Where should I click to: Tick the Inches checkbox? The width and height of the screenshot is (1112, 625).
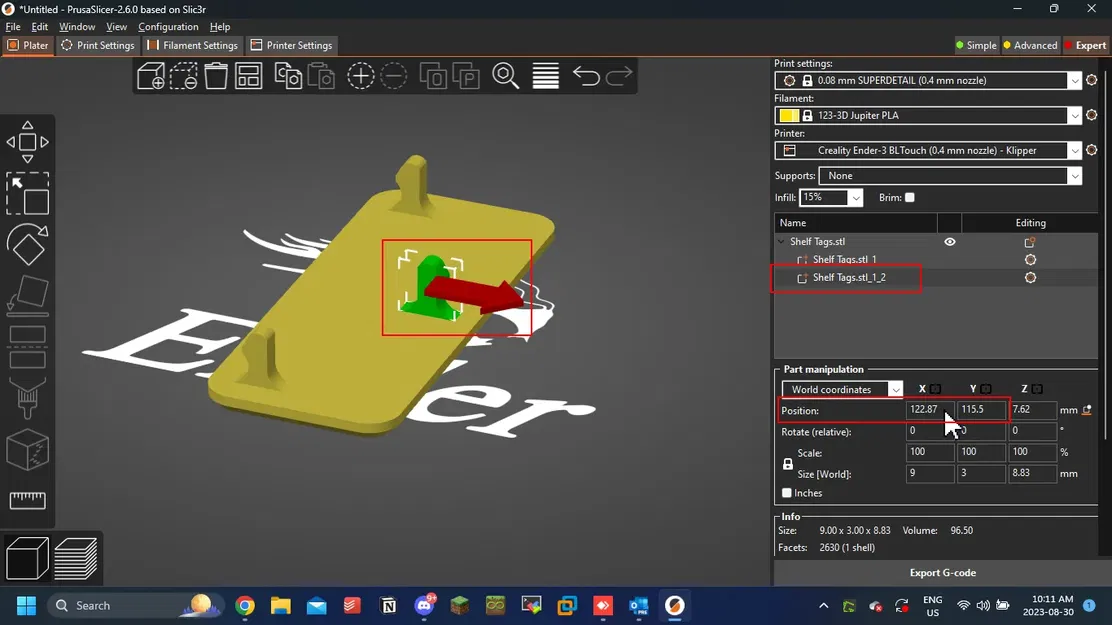tap(786, 492)
